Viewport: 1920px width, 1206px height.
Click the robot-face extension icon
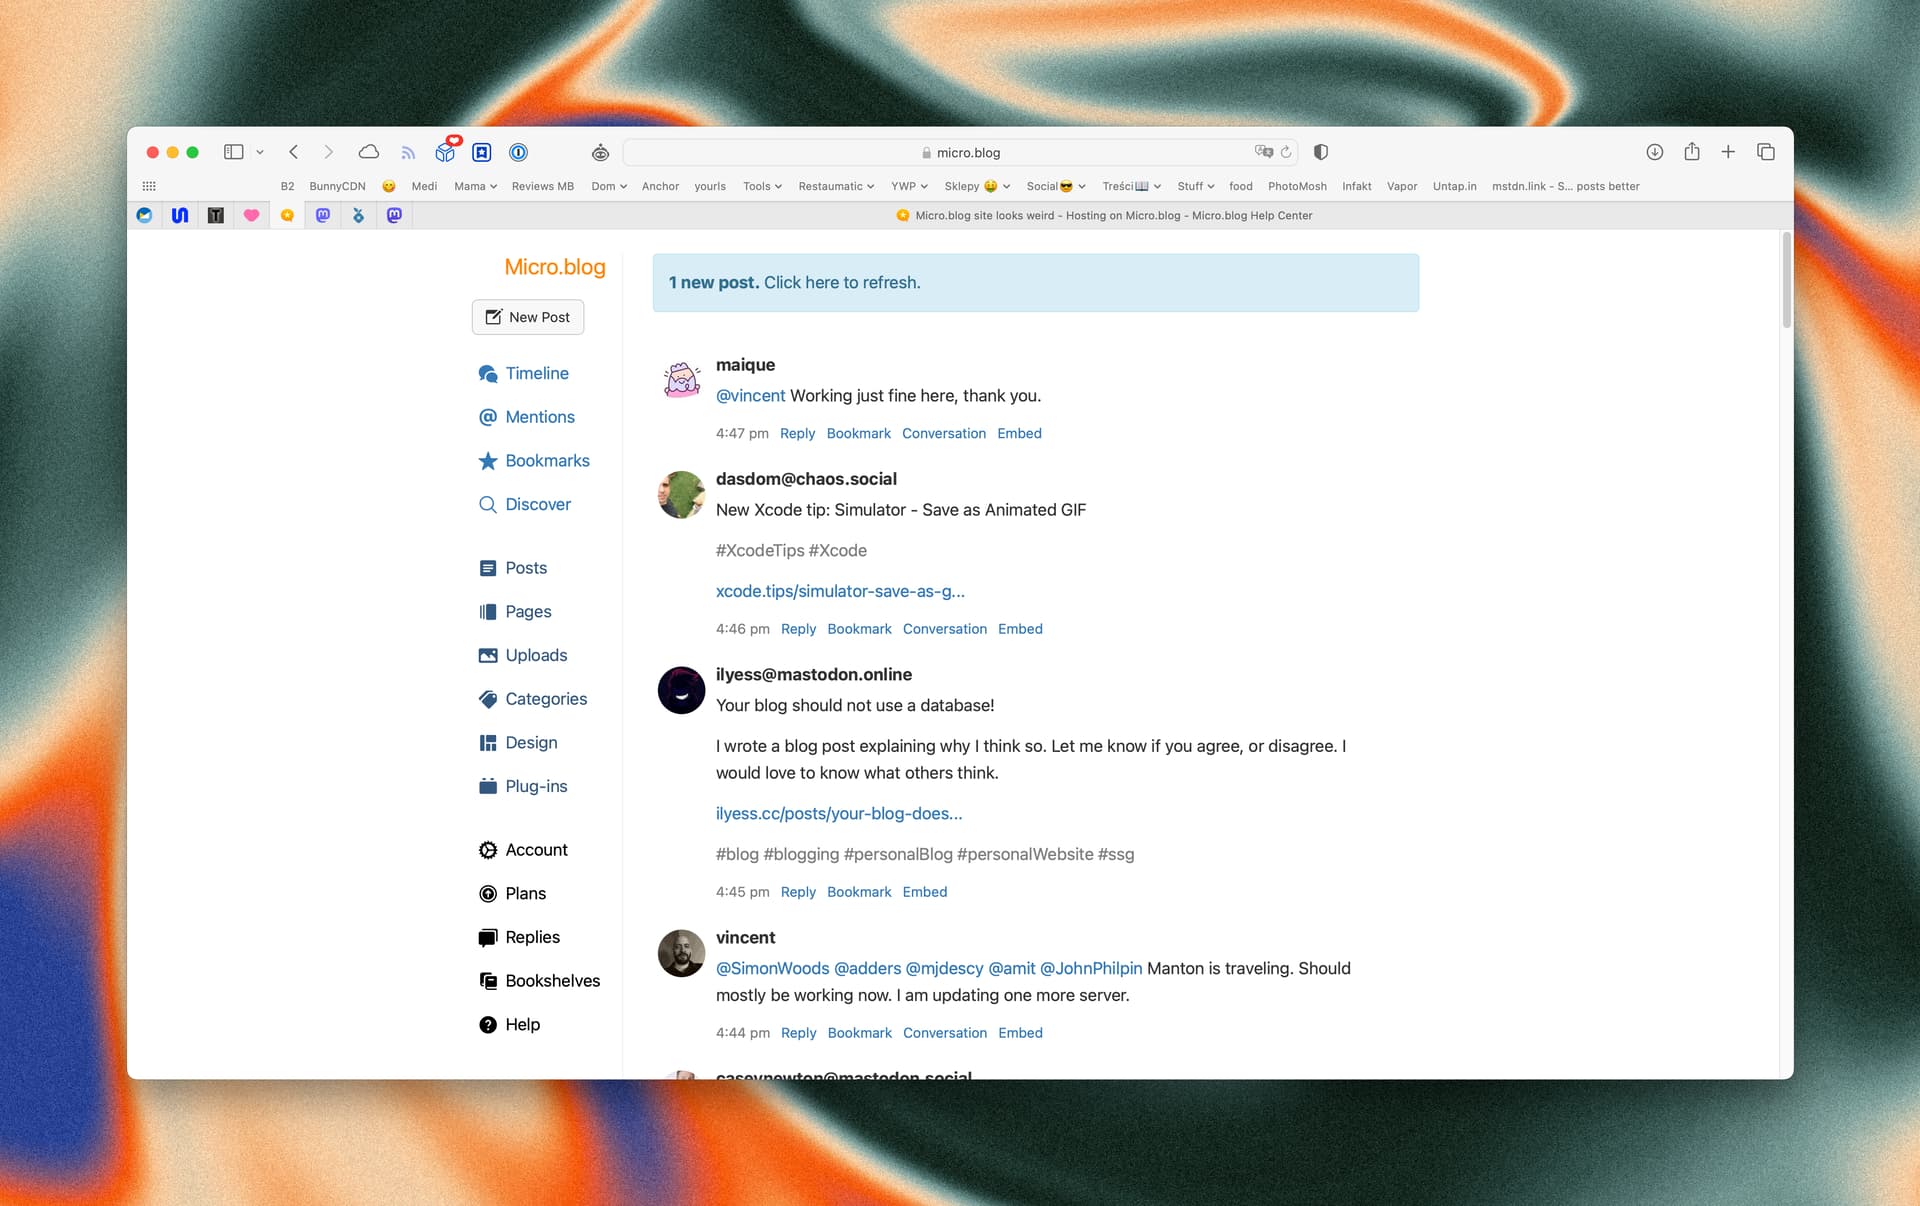600,152
